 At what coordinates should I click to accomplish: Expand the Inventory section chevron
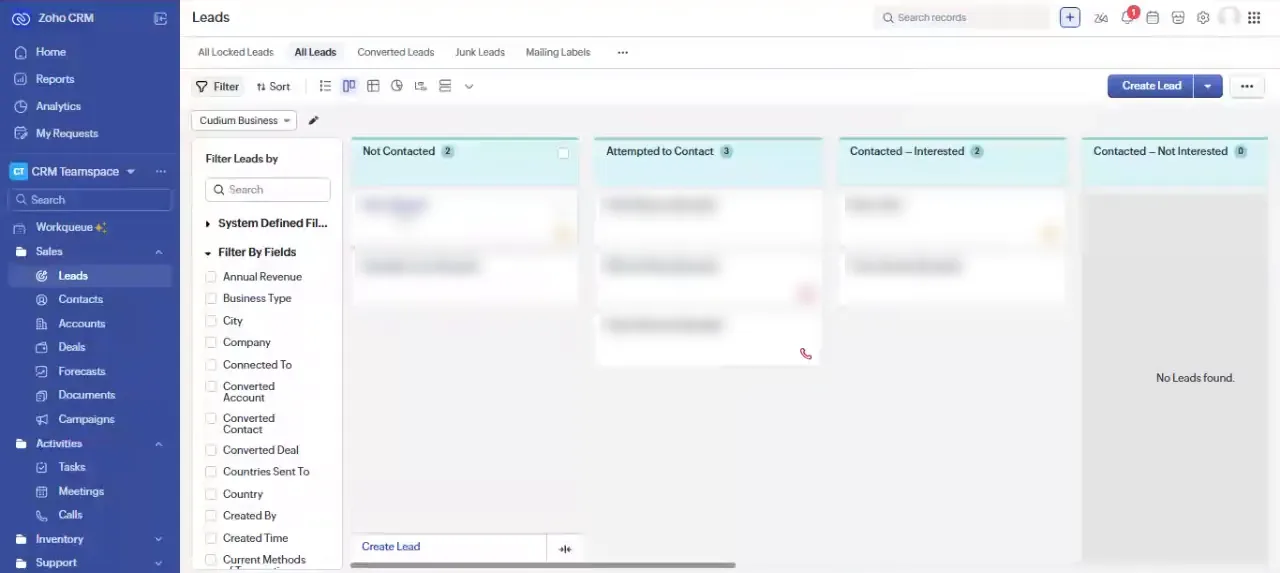tap(159, 539)
